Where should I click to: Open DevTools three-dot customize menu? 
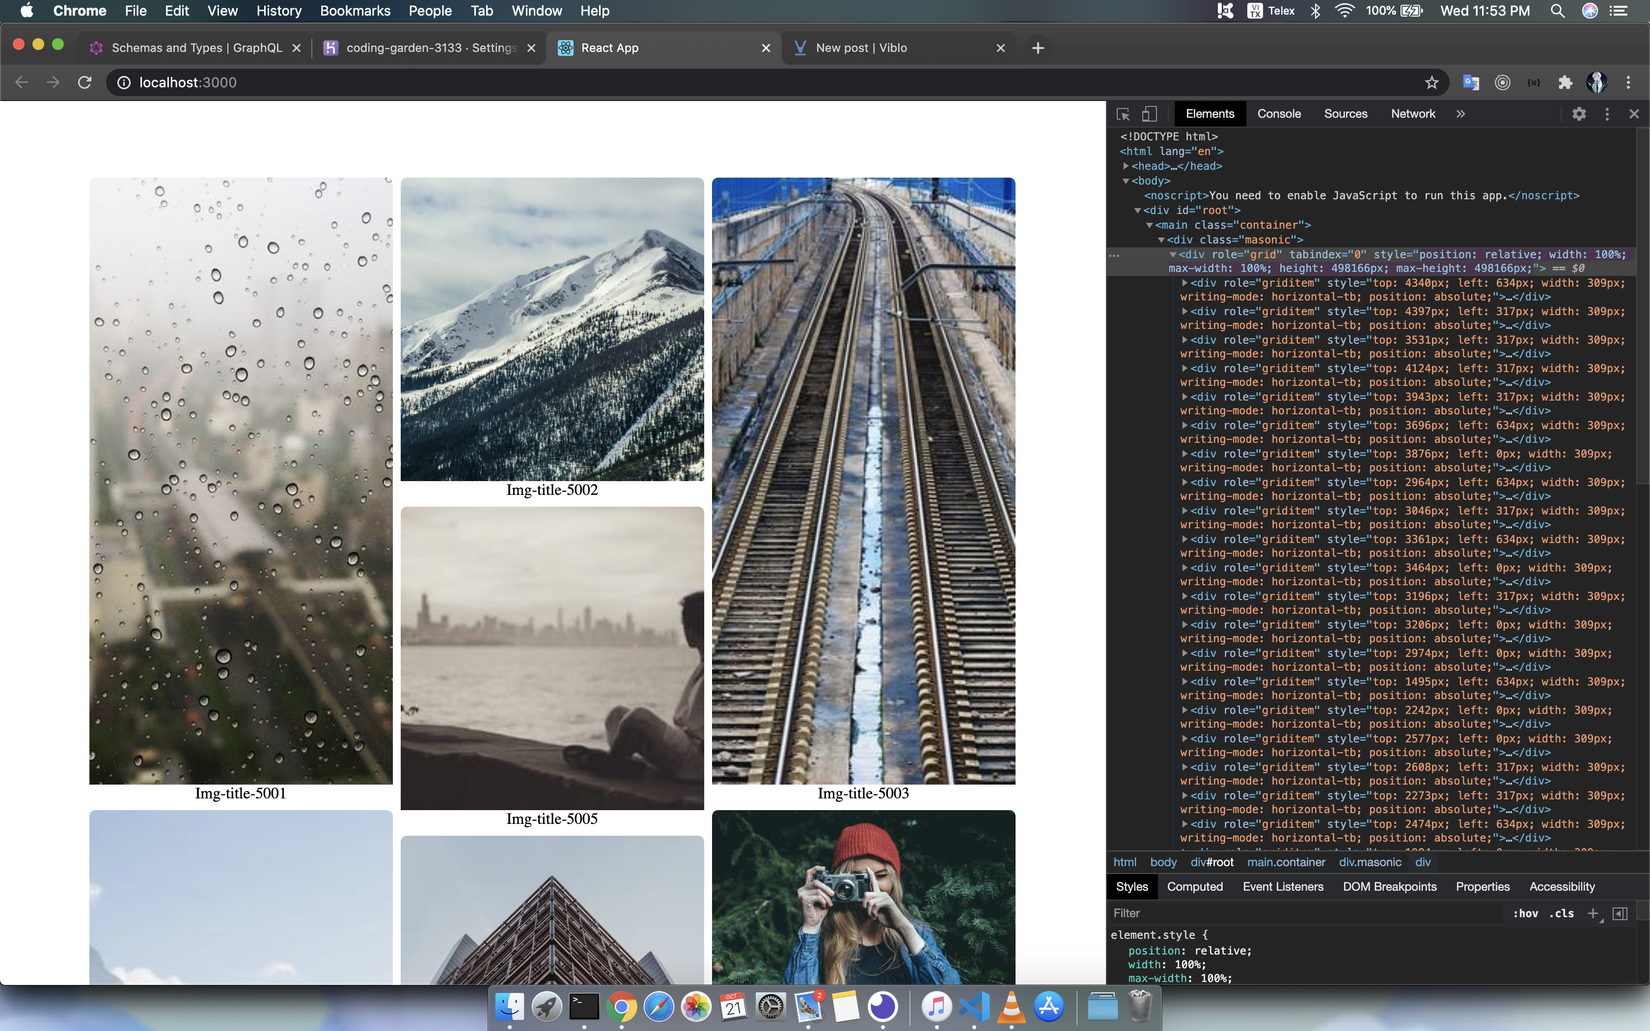pos(1607,114)
